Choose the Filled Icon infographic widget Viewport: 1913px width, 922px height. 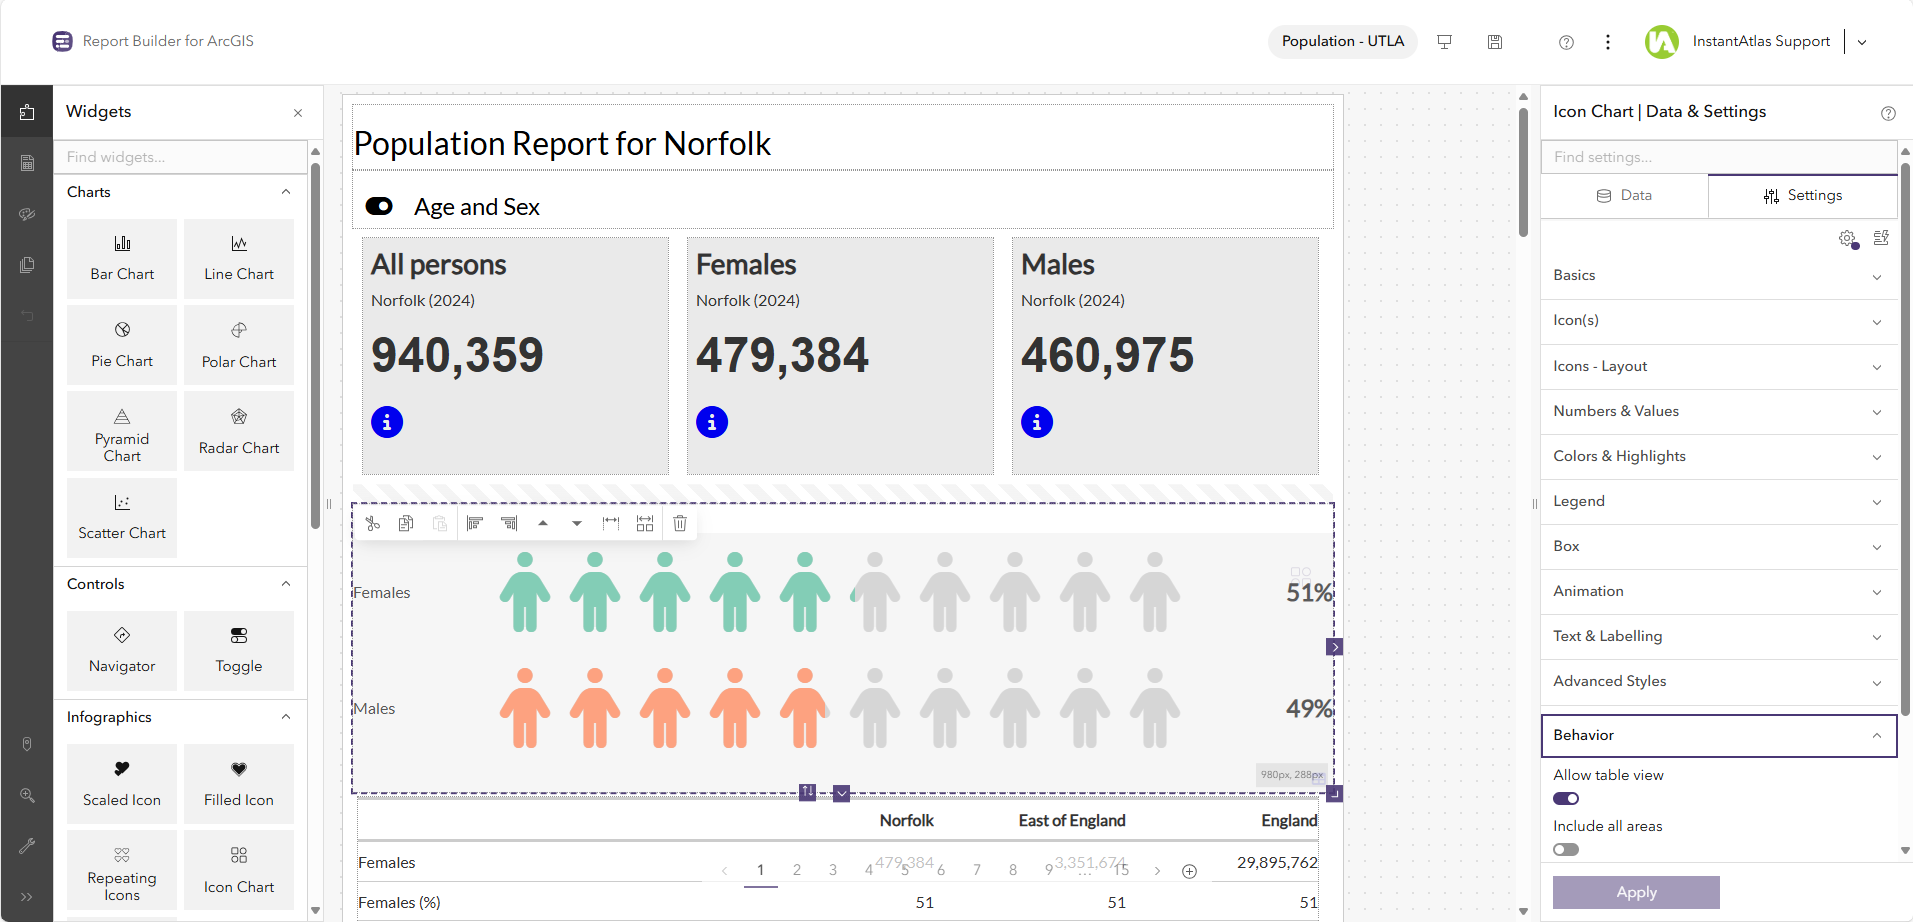point(239,783)
